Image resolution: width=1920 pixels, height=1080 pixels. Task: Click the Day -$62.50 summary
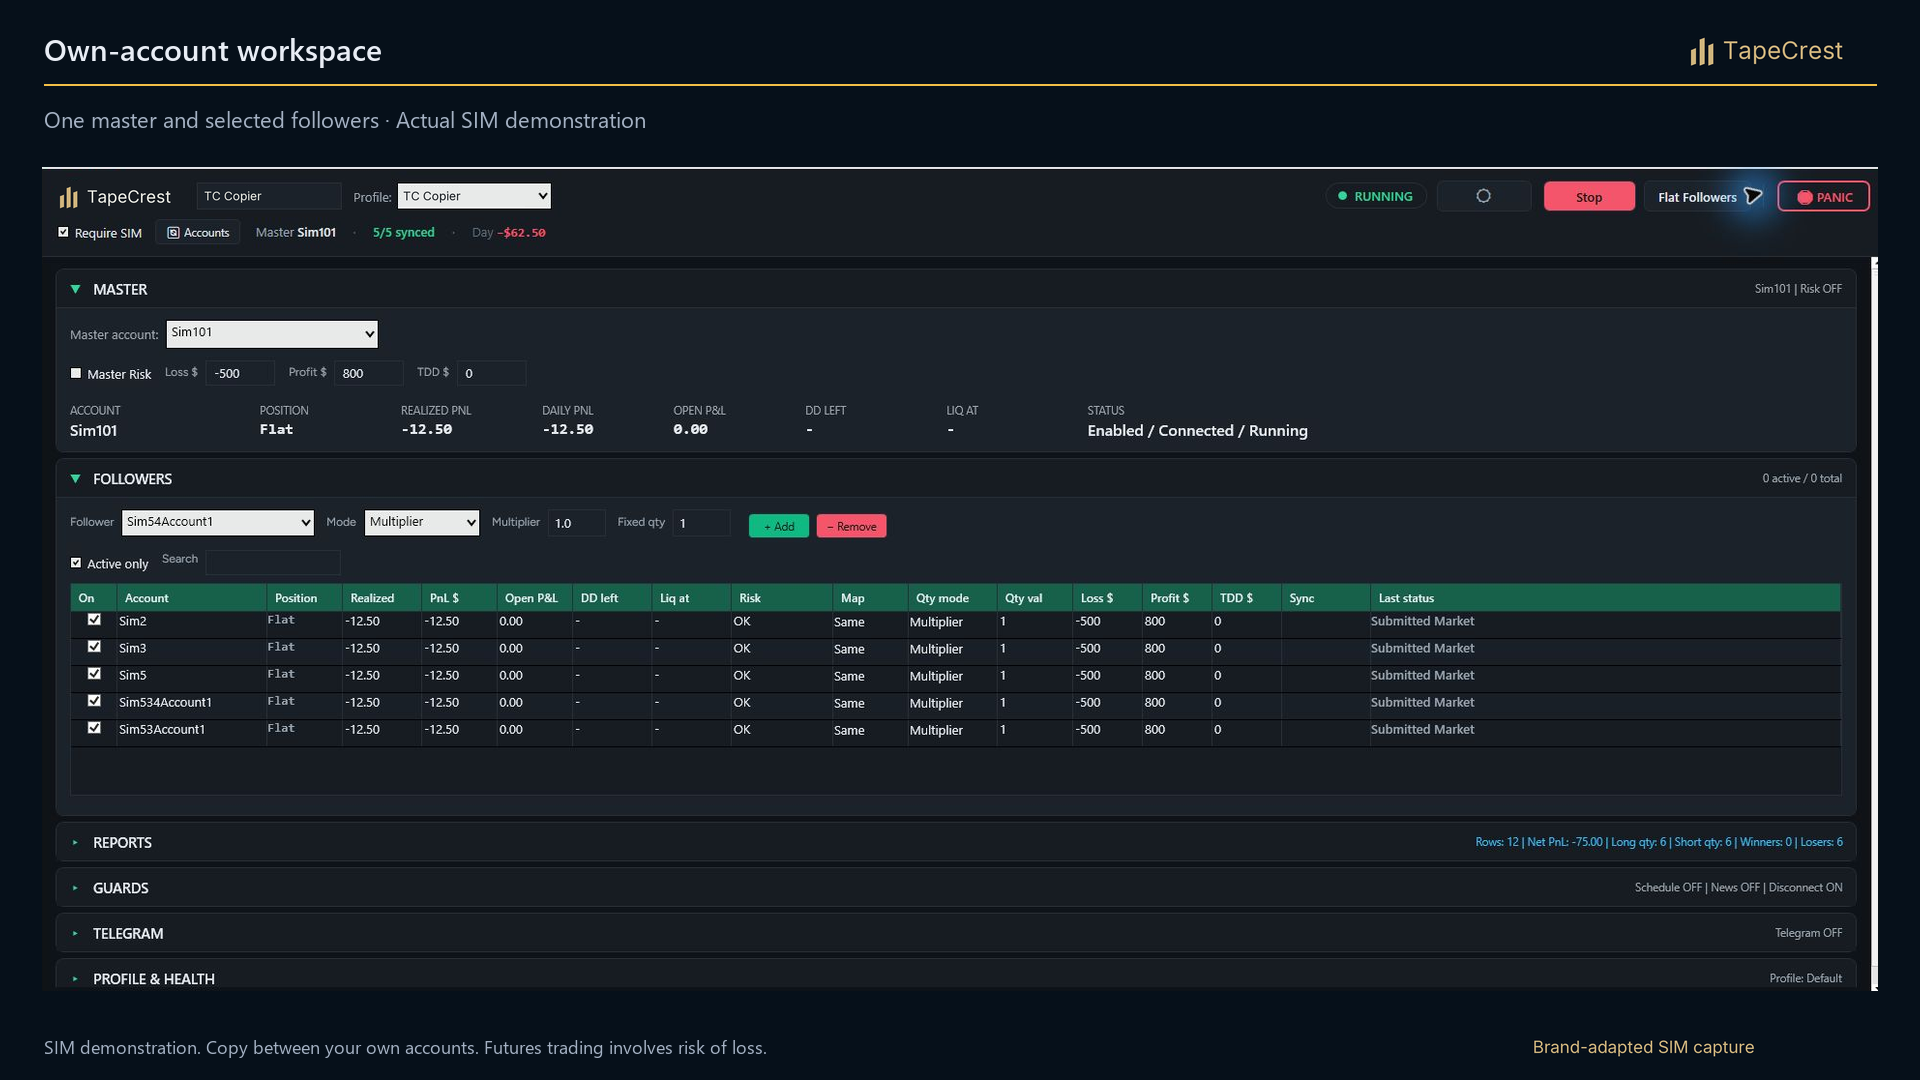coord(509,232)
